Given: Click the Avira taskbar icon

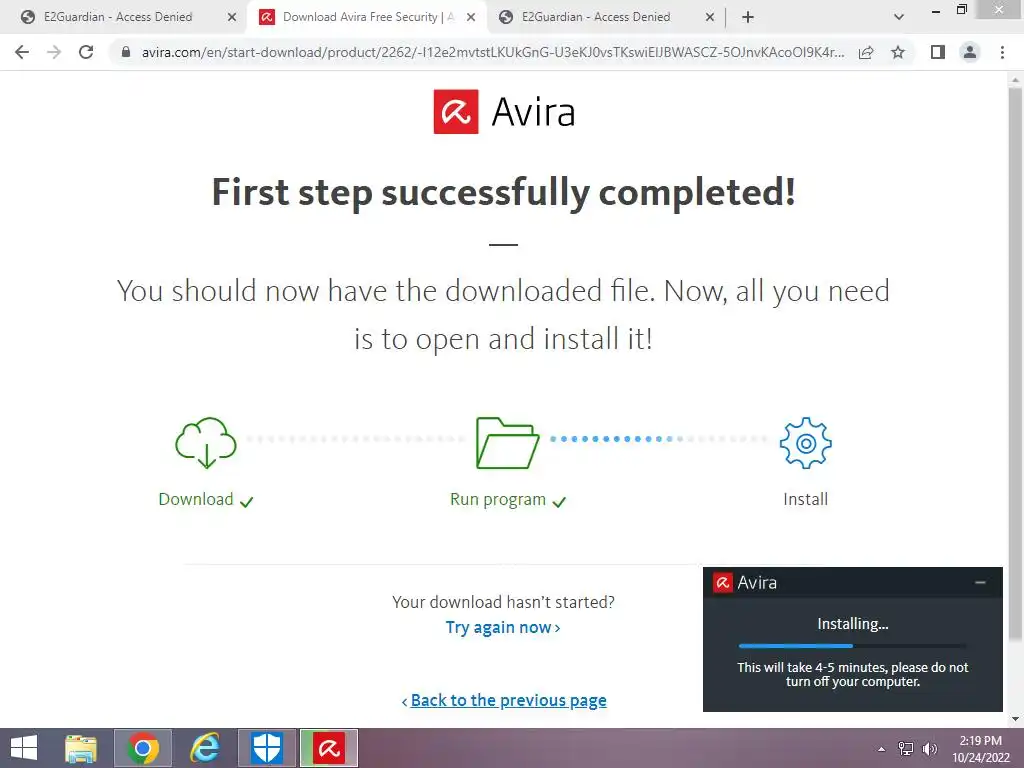Looking at the screenshot, I should [329, 748].
